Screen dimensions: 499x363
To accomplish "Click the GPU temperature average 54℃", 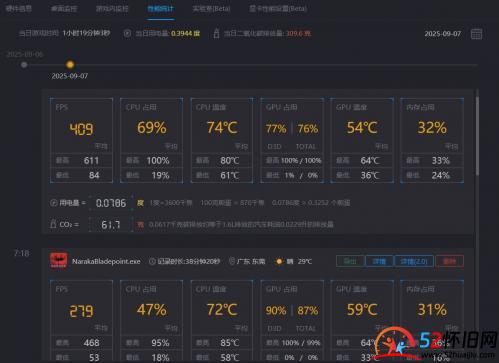I will coord(362,128).
